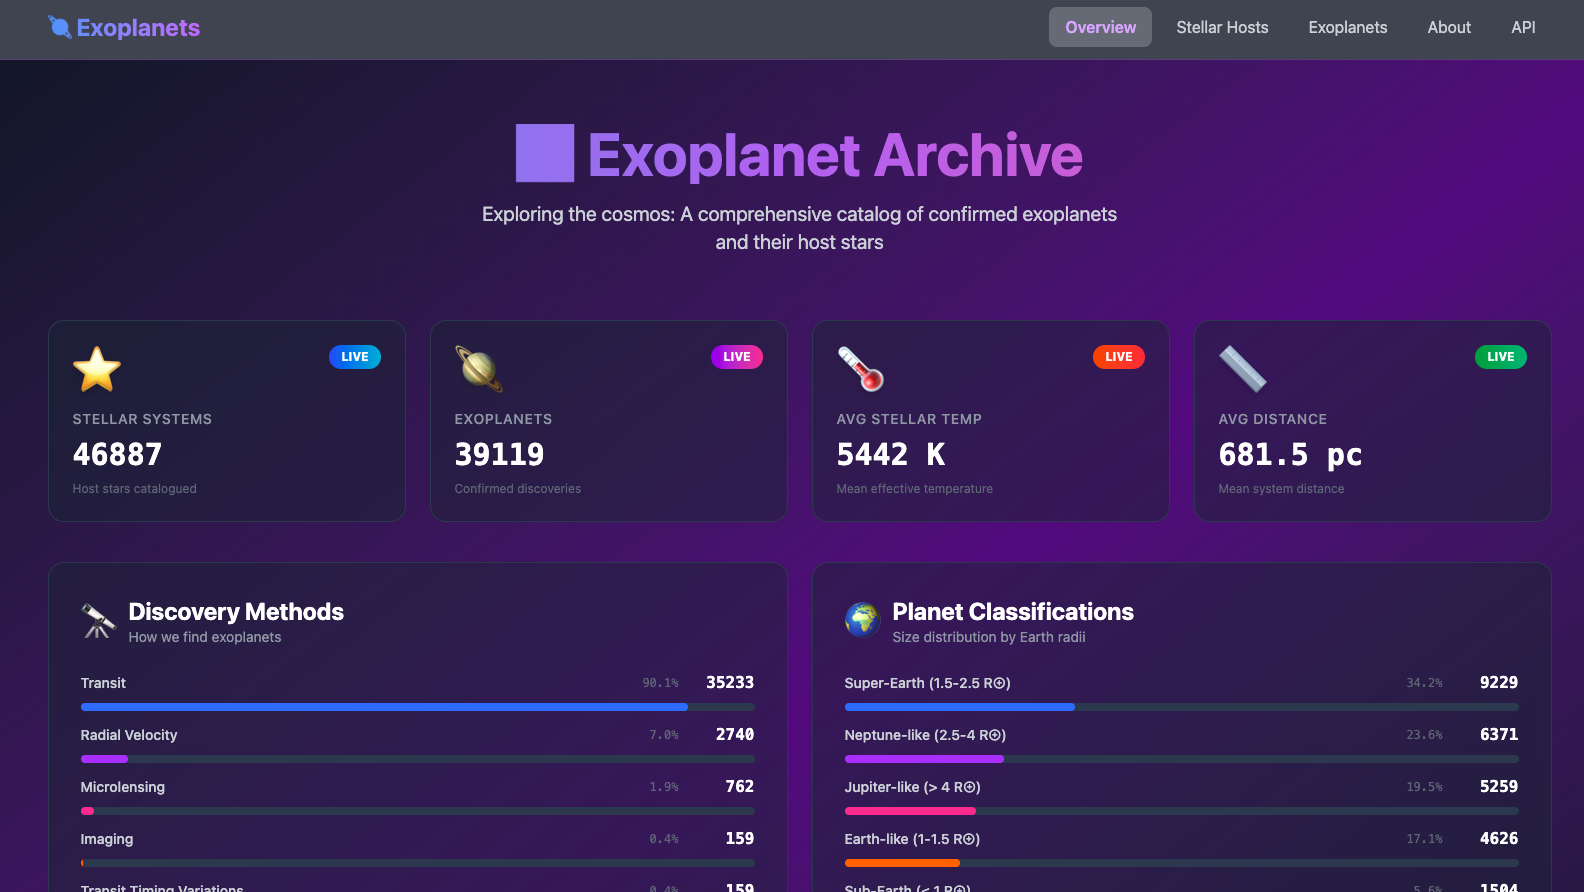This screenshot has width=1584, height=892.
Task: Click the Imaging progress bar
Action: click(x=418, y=863)
